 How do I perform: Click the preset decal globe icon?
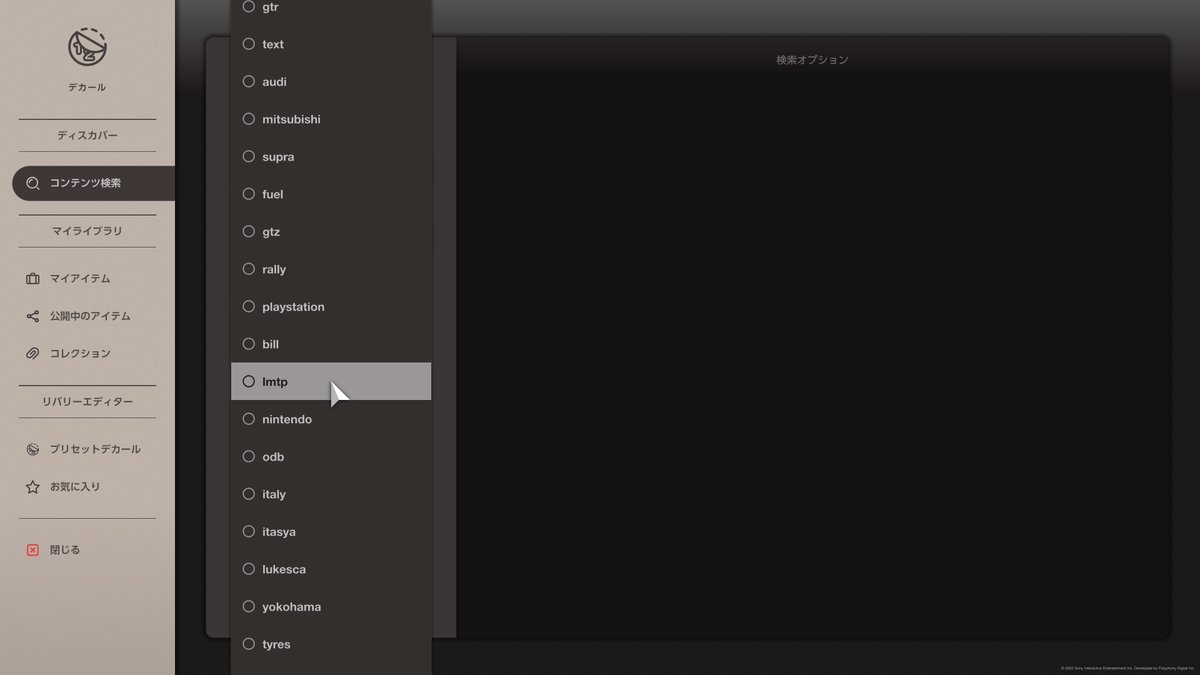33,449
